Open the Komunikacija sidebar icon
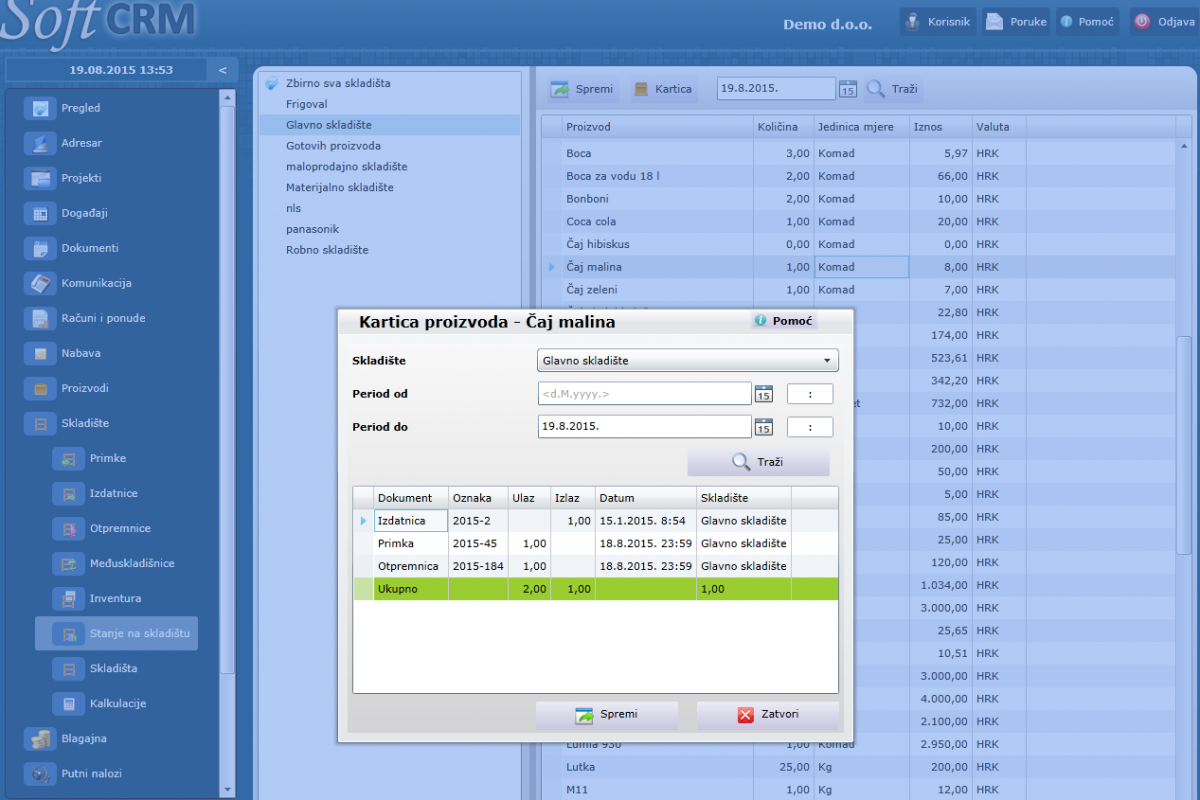This screenshot has height=800, width=1200. (x=40, y=283)
